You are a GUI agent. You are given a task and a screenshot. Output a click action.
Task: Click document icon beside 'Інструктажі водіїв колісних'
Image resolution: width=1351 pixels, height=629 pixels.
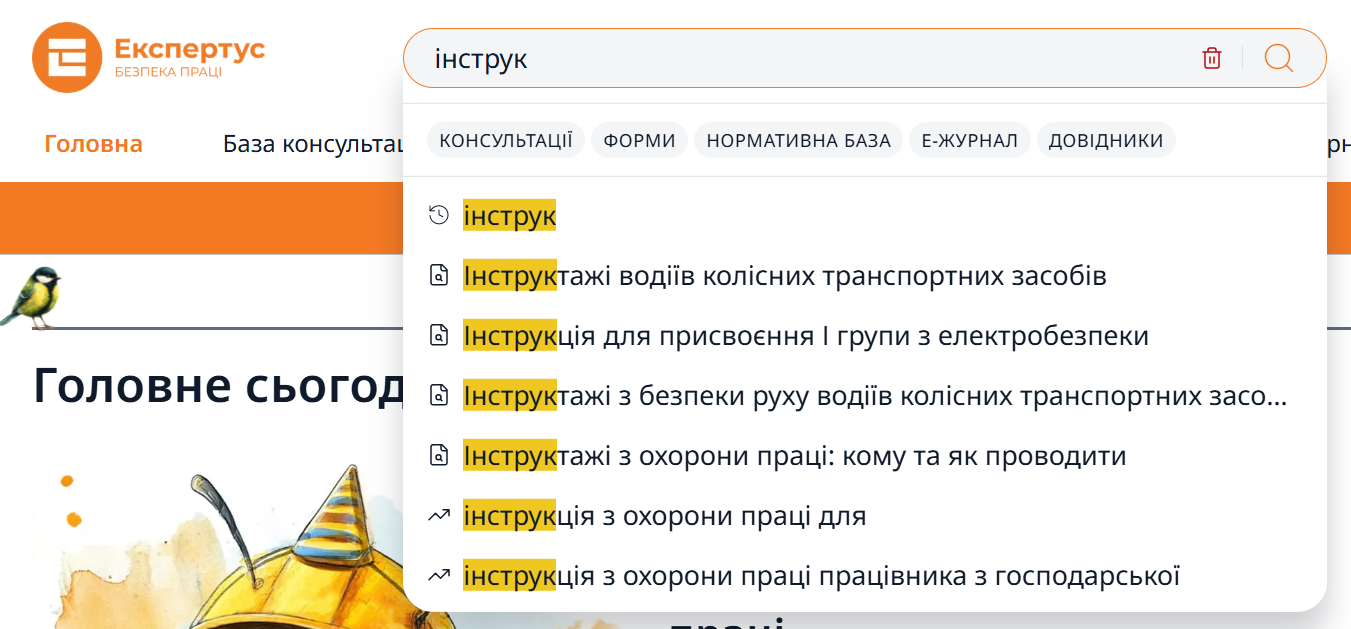tap(438, 275)
